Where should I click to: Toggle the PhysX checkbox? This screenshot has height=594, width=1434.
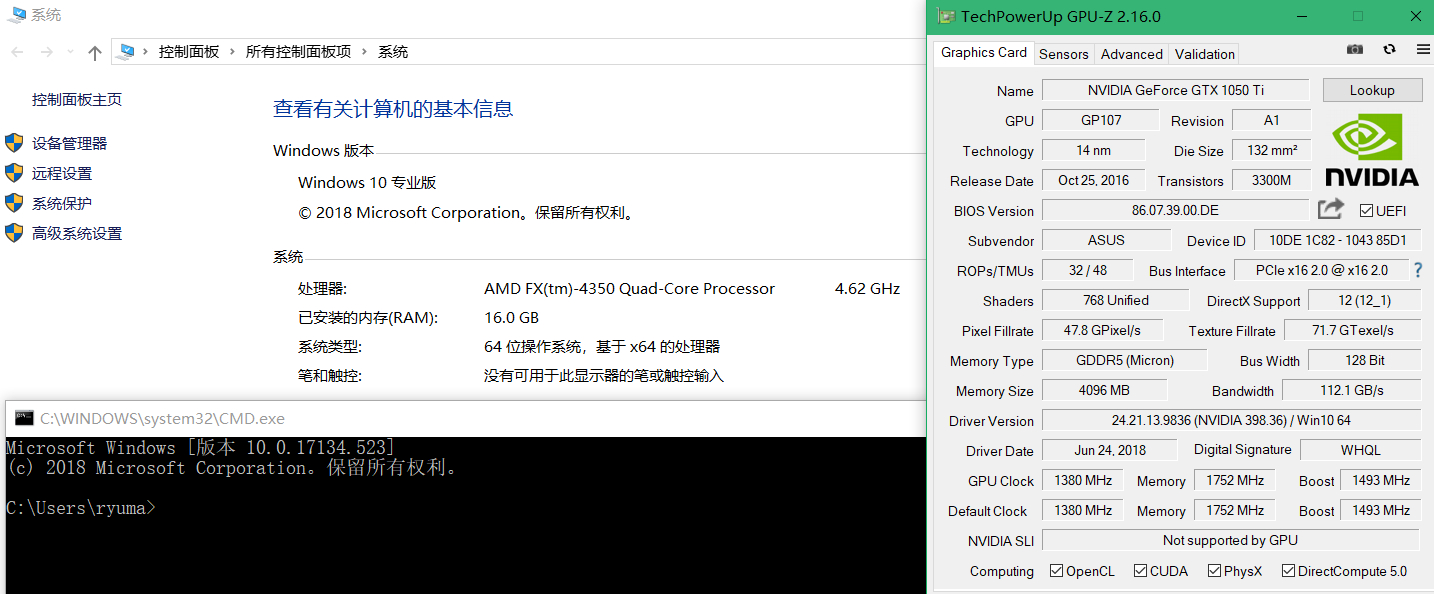1214,571
